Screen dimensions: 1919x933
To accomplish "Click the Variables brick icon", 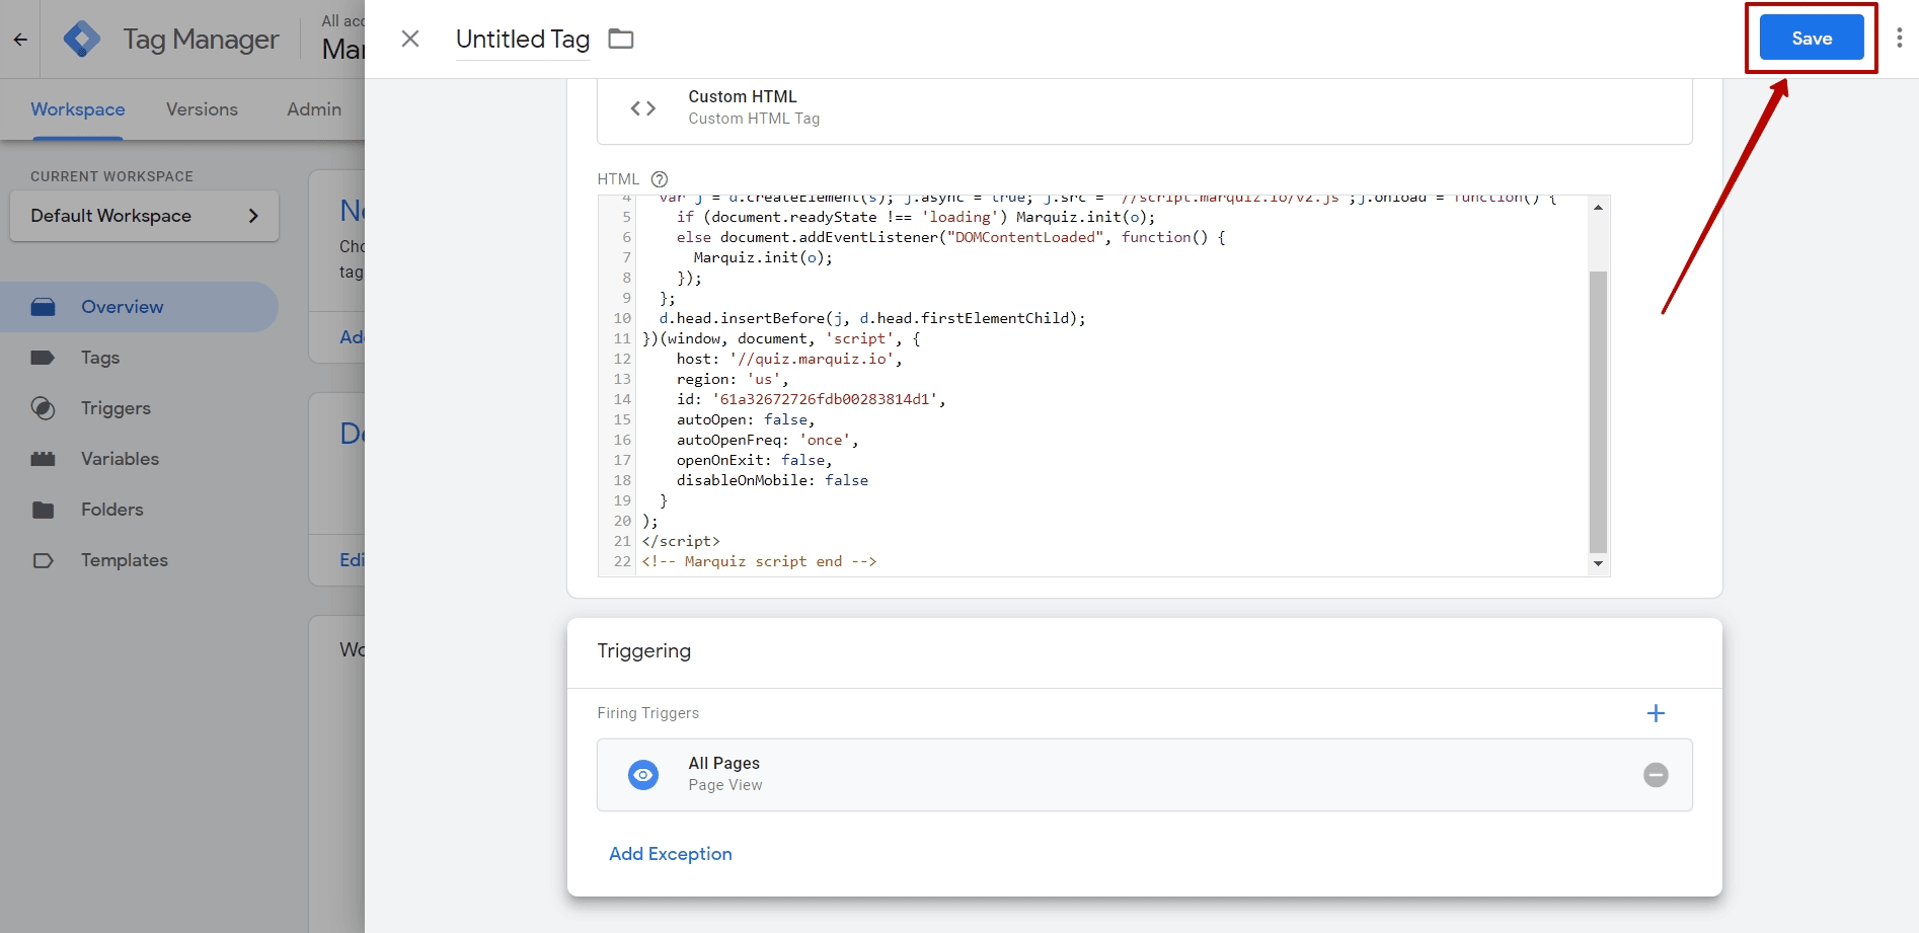I will click(x=43, y=459).
